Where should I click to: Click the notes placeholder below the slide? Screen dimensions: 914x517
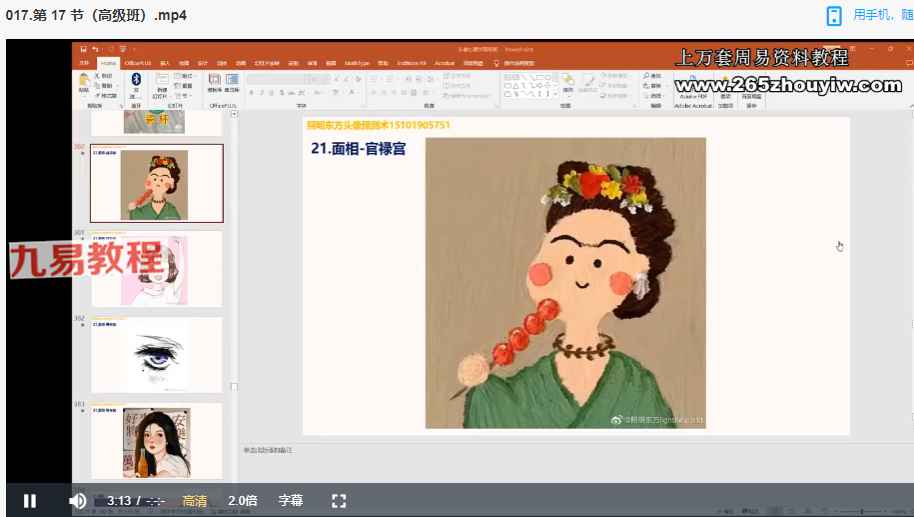pyautogui.click(x=268, y=450)
